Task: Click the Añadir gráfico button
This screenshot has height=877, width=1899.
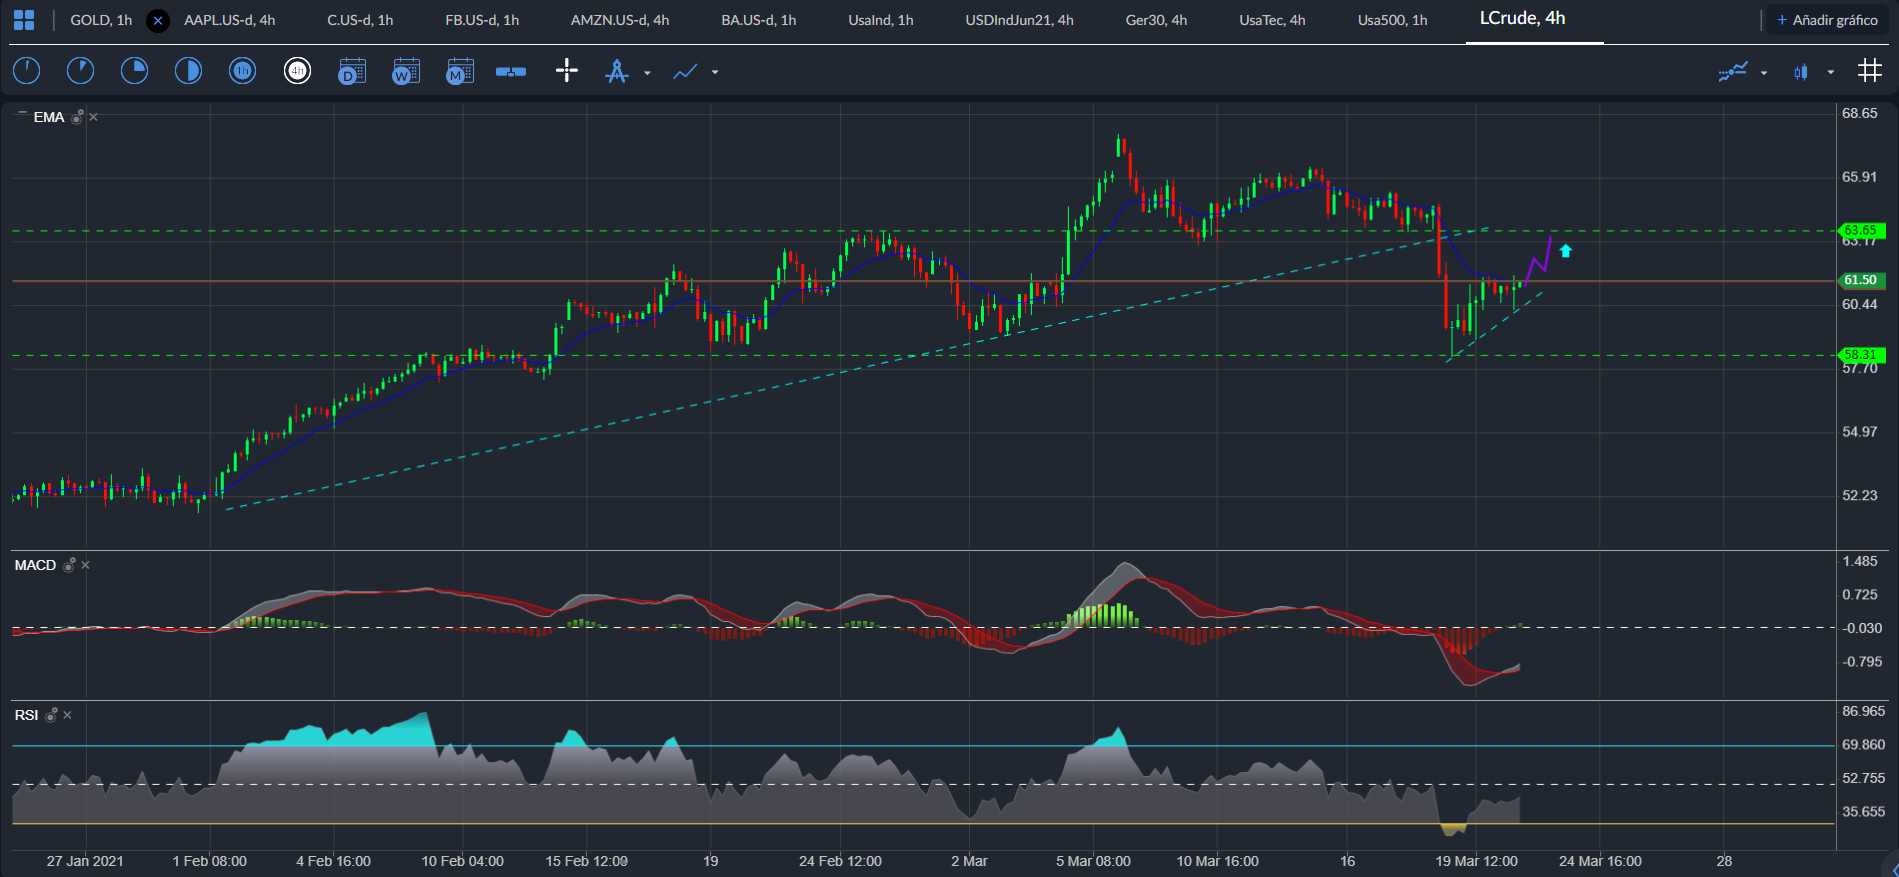Action: click(1826, 20)
